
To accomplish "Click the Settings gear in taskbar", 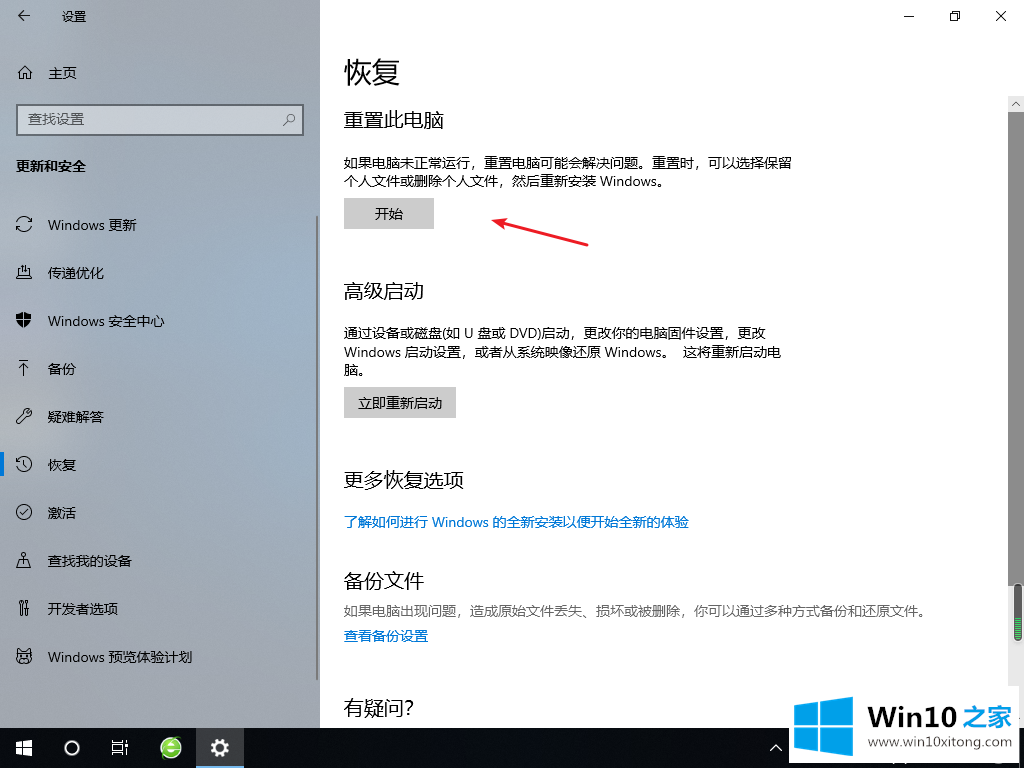I will [x=219, y=748].
